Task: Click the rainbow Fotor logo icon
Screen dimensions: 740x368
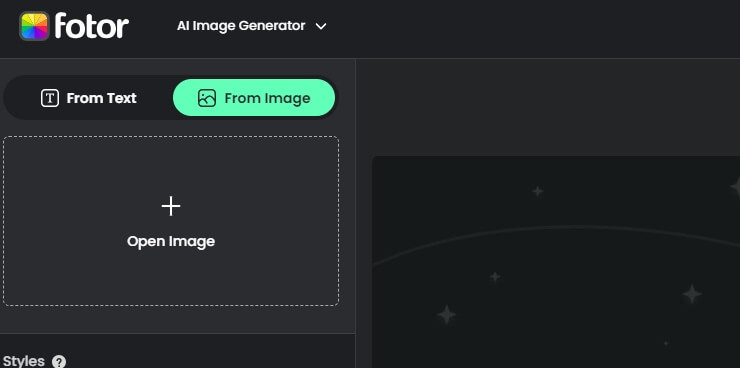Action: [x=34, y=26]
